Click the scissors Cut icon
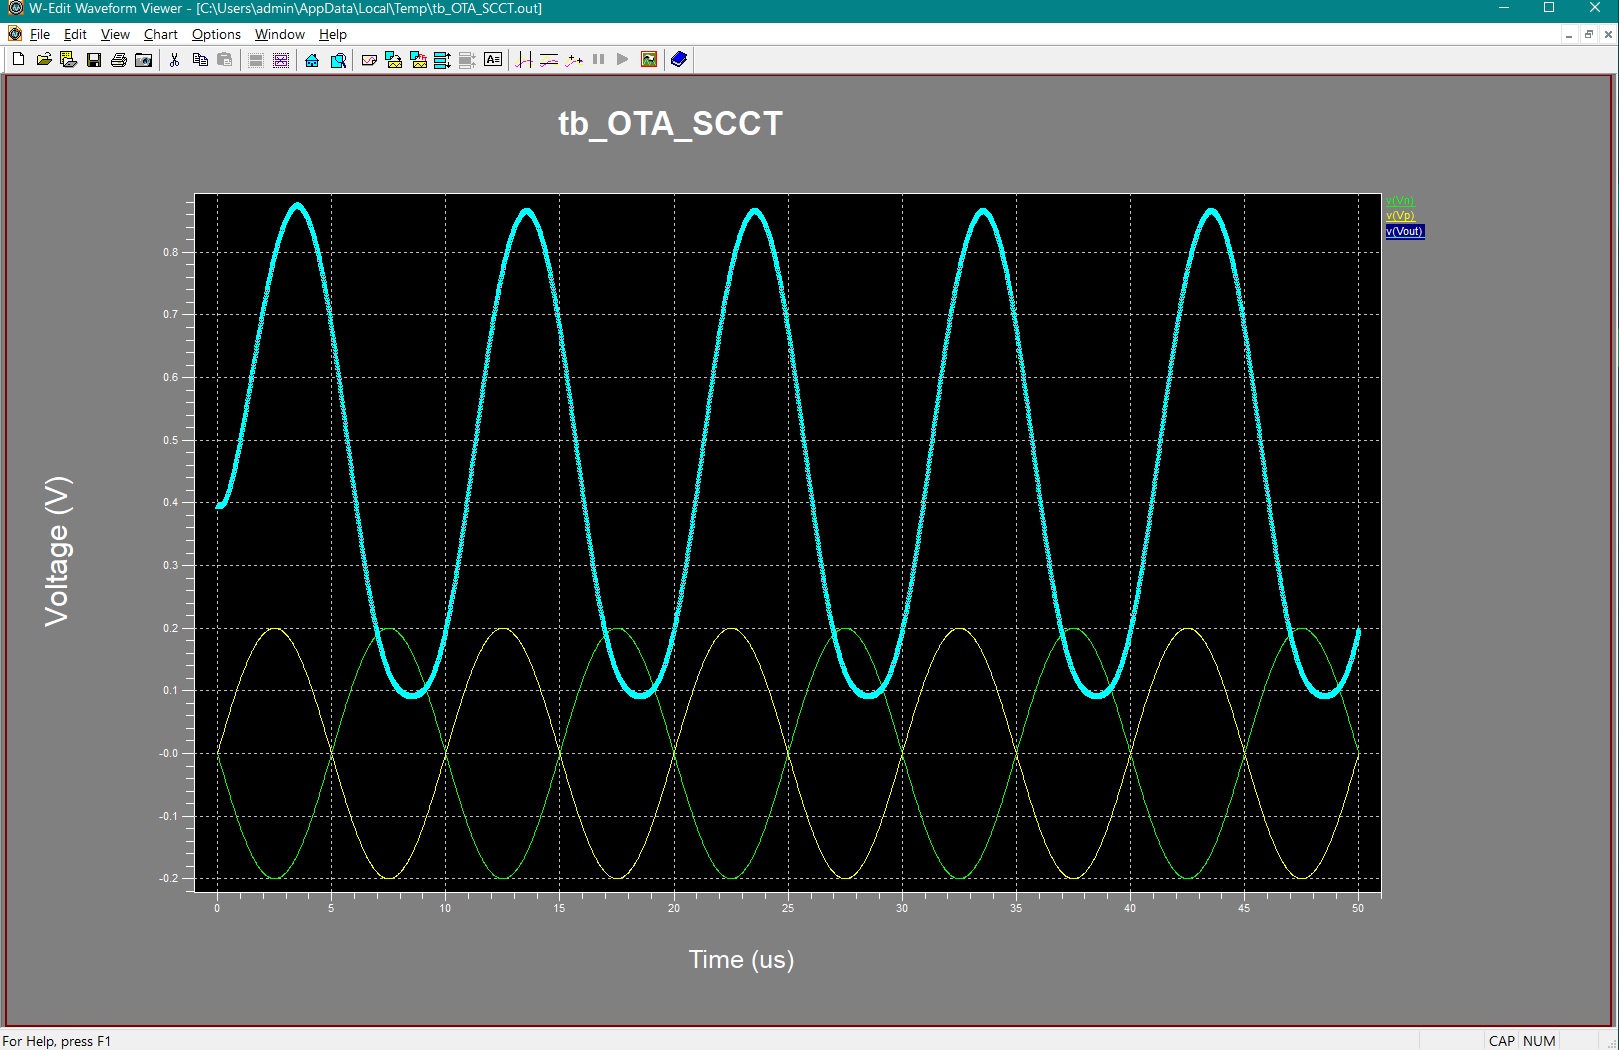The height and width of the screenshot is (1050, 1619). 174,60
